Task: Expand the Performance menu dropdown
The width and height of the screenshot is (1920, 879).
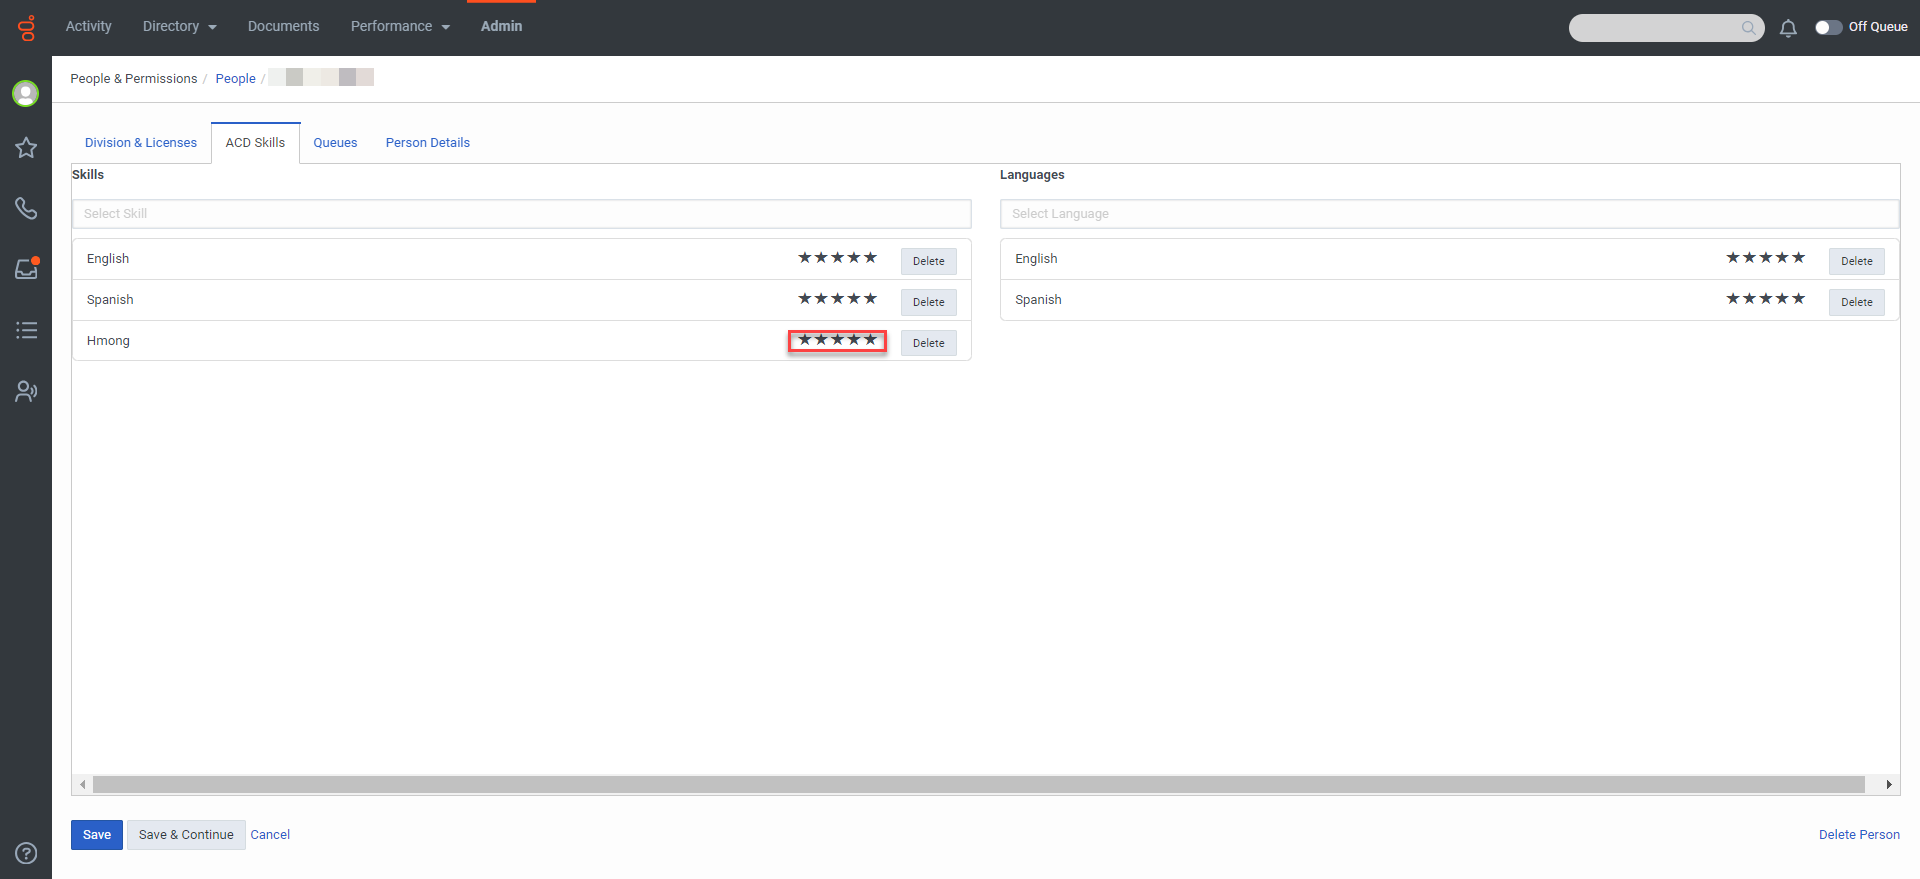Action: pyautogui.click(x=400, y=26)
